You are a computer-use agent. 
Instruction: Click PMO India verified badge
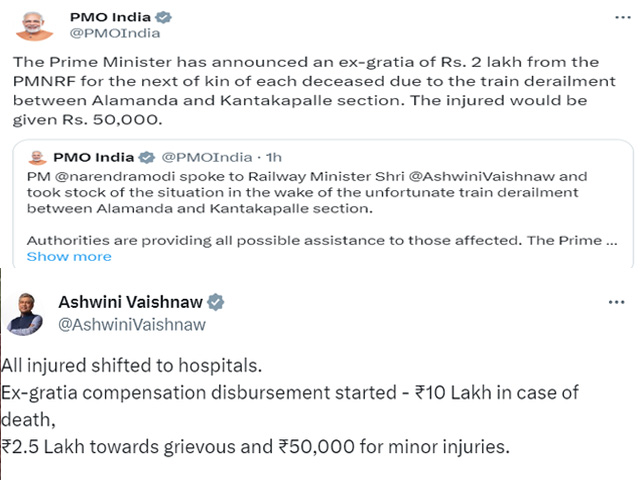[164, 17]
